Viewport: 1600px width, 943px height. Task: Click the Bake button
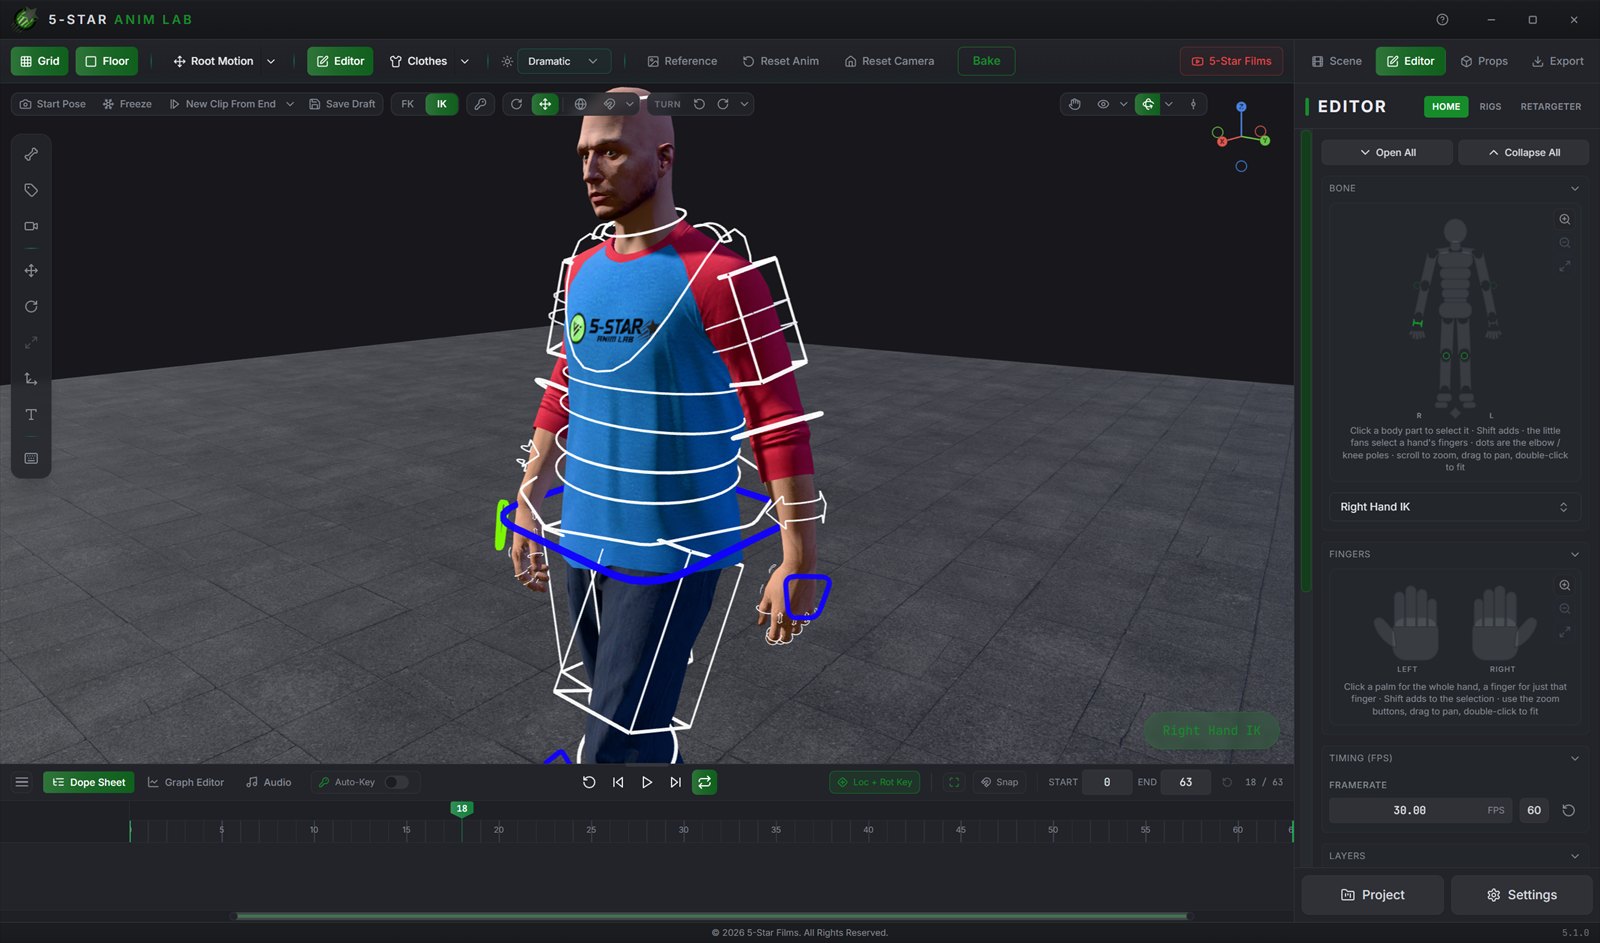[x=986, y=61]
